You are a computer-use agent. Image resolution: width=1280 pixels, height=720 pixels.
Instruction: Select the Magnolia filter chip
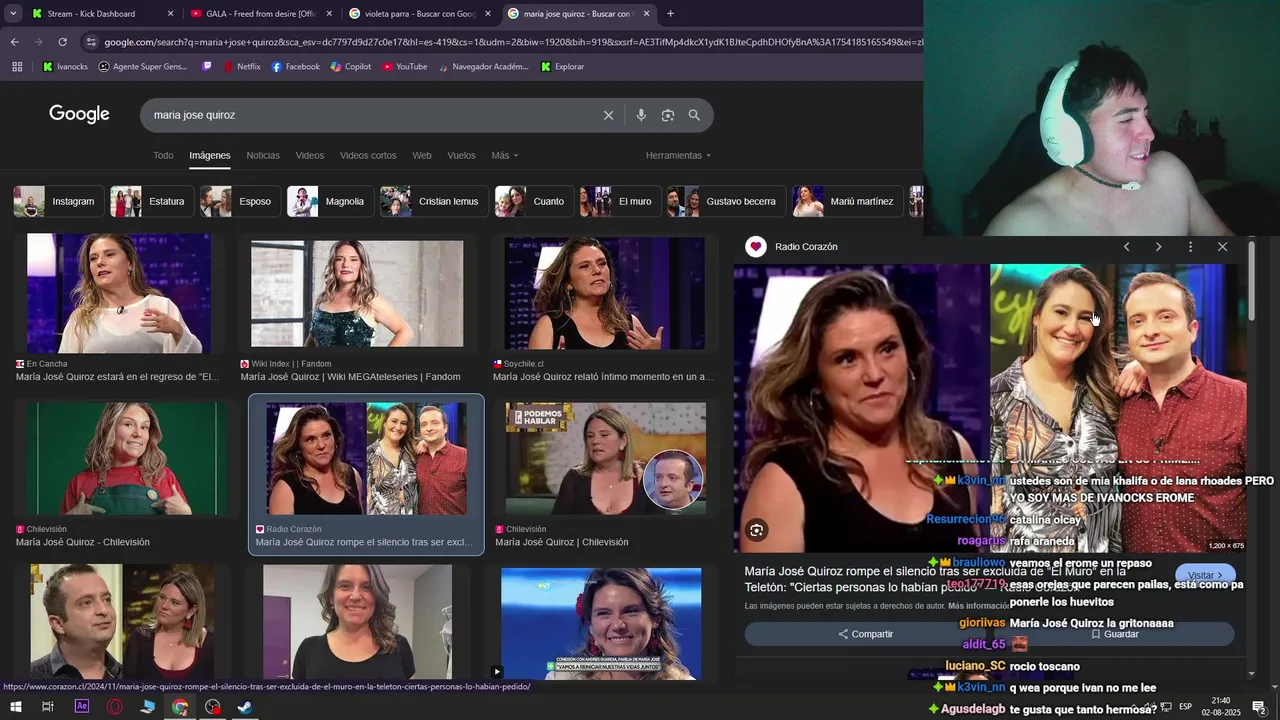[x=330, y=201]
